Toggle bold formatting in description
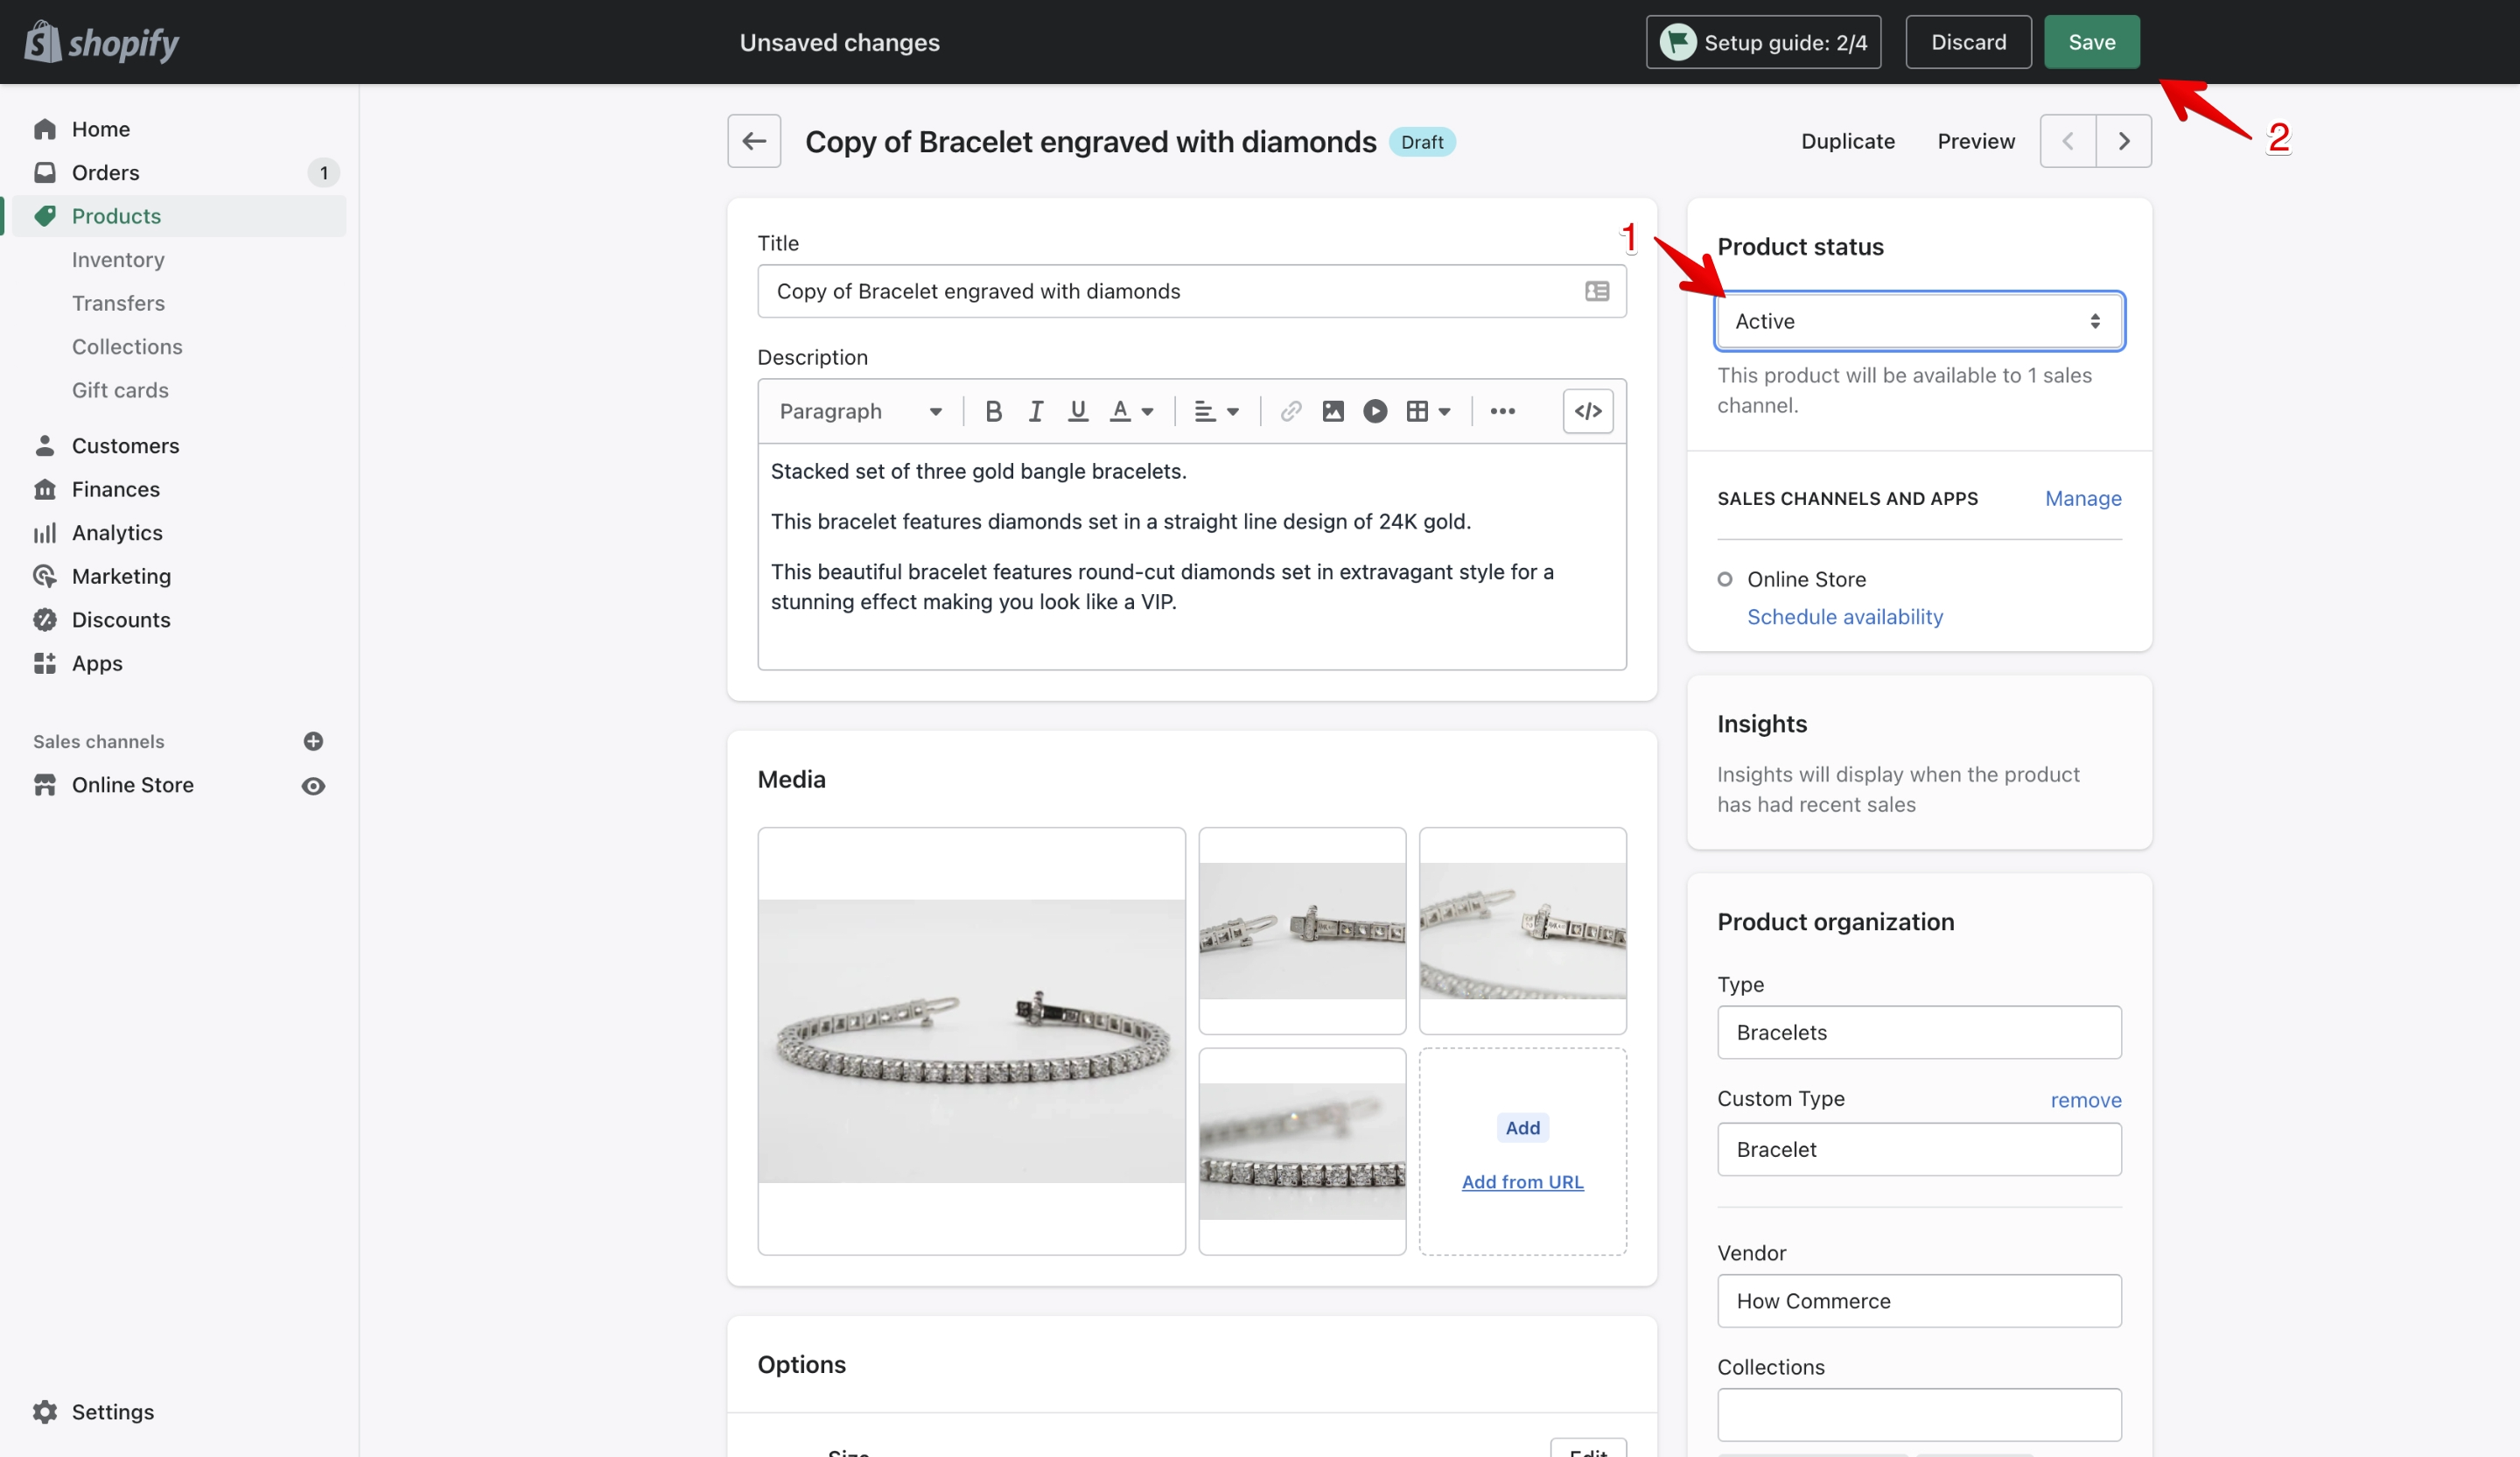Screen dimensions: 2520x1457 (993, 411)
